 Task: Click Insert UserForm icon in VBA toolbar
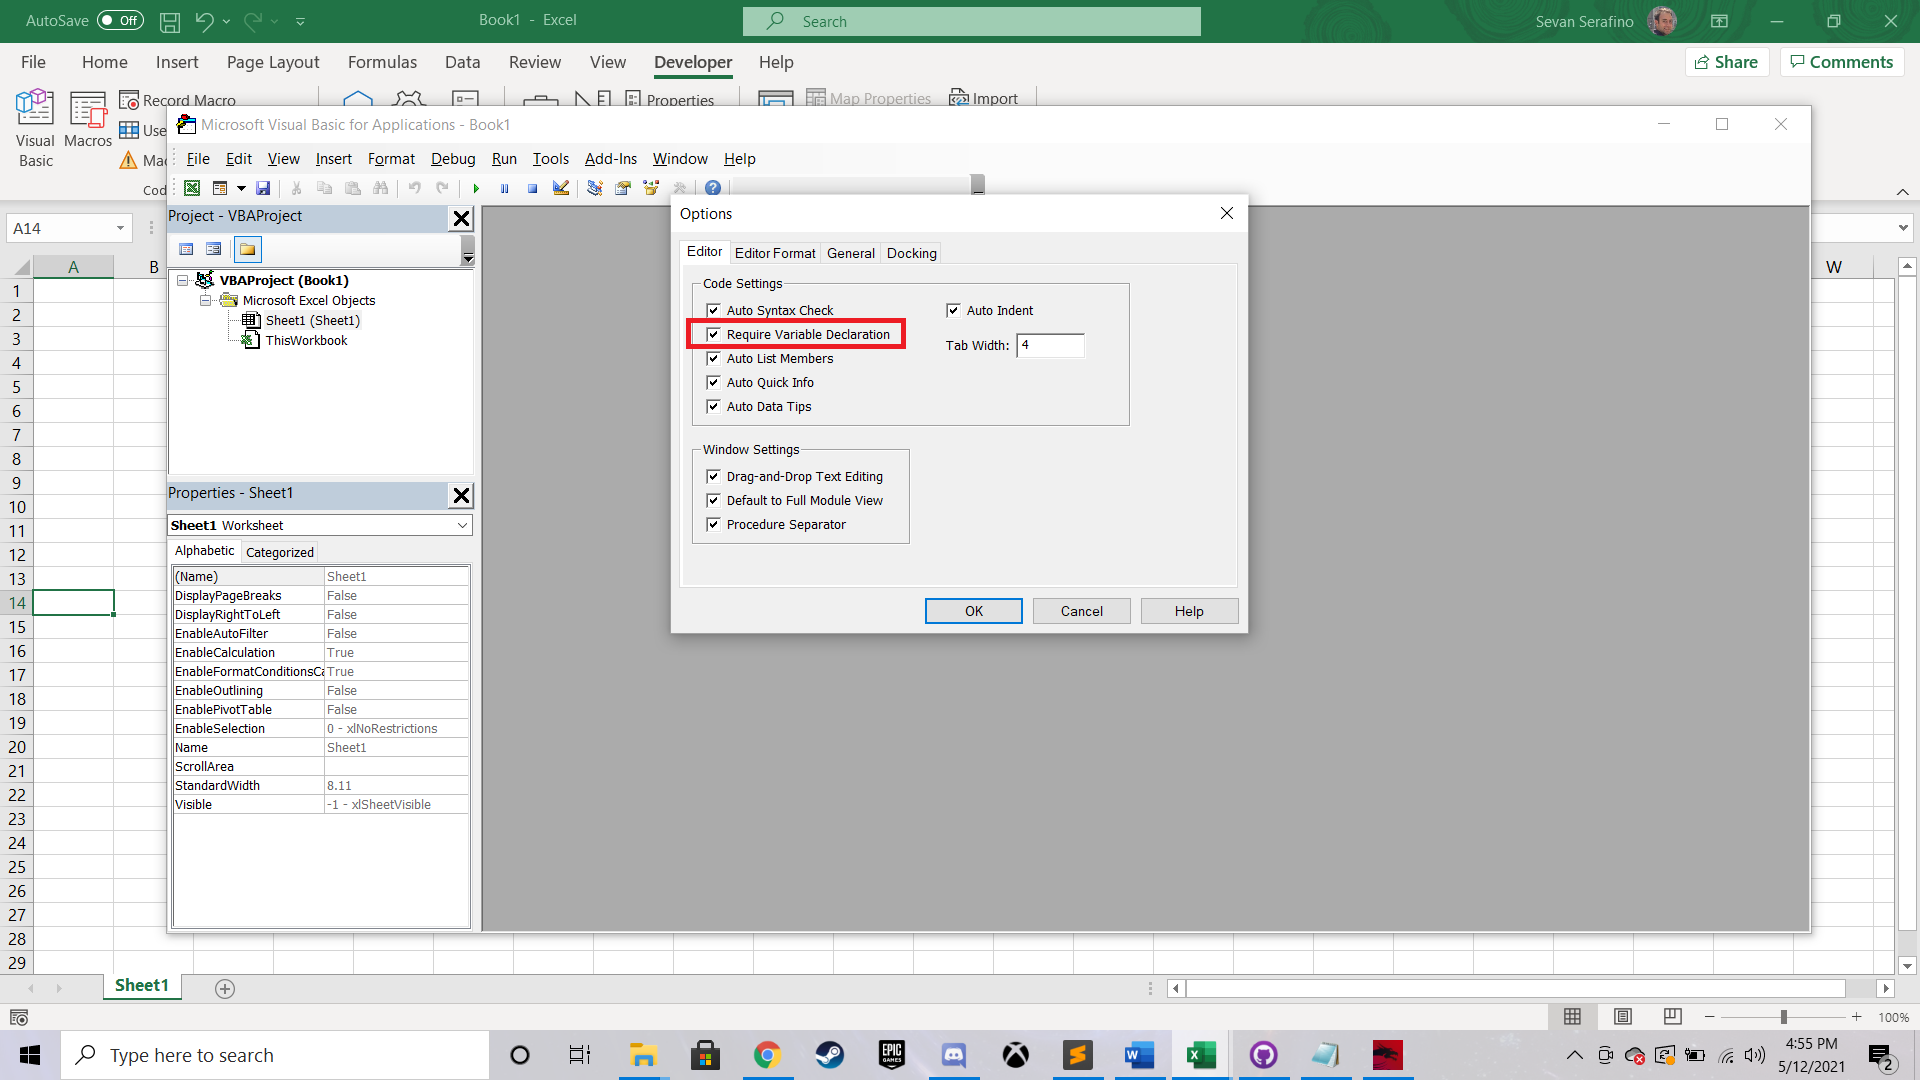[x=220, y=188]
